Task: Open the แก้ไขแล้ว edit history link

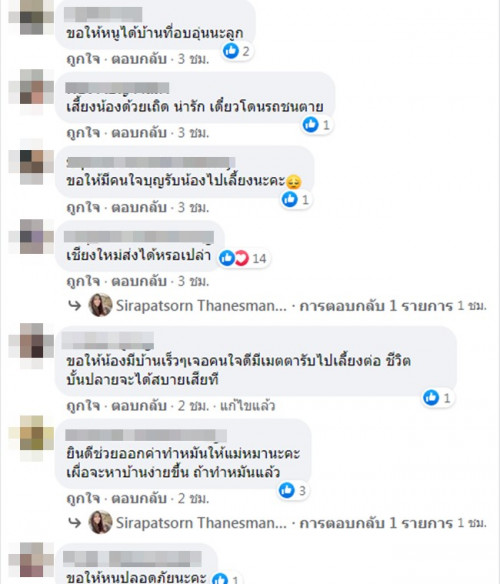Action: coord(247,405)
